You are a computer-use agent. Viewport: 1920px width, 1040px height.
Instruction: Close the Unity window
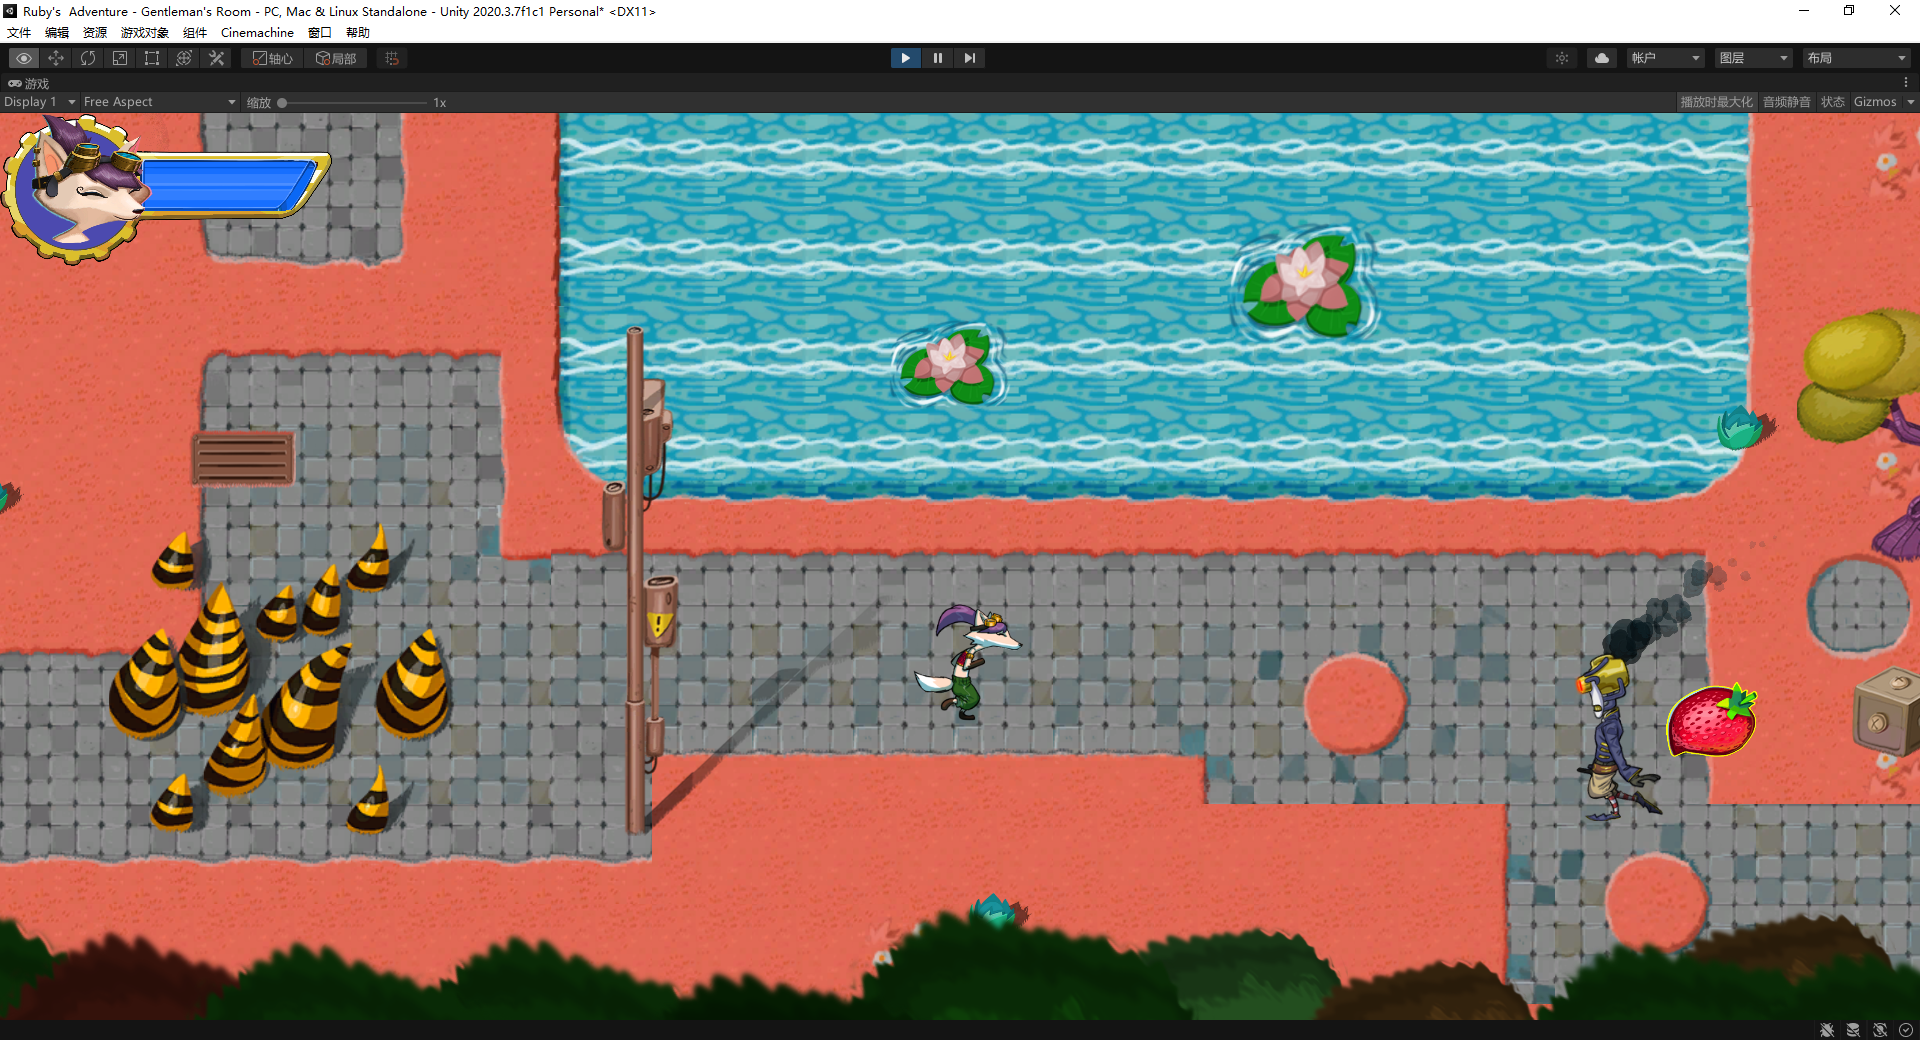(1895, 11)
